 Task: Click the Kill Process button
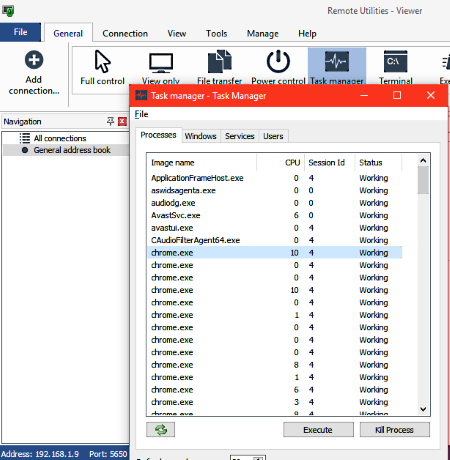(394, 430)
